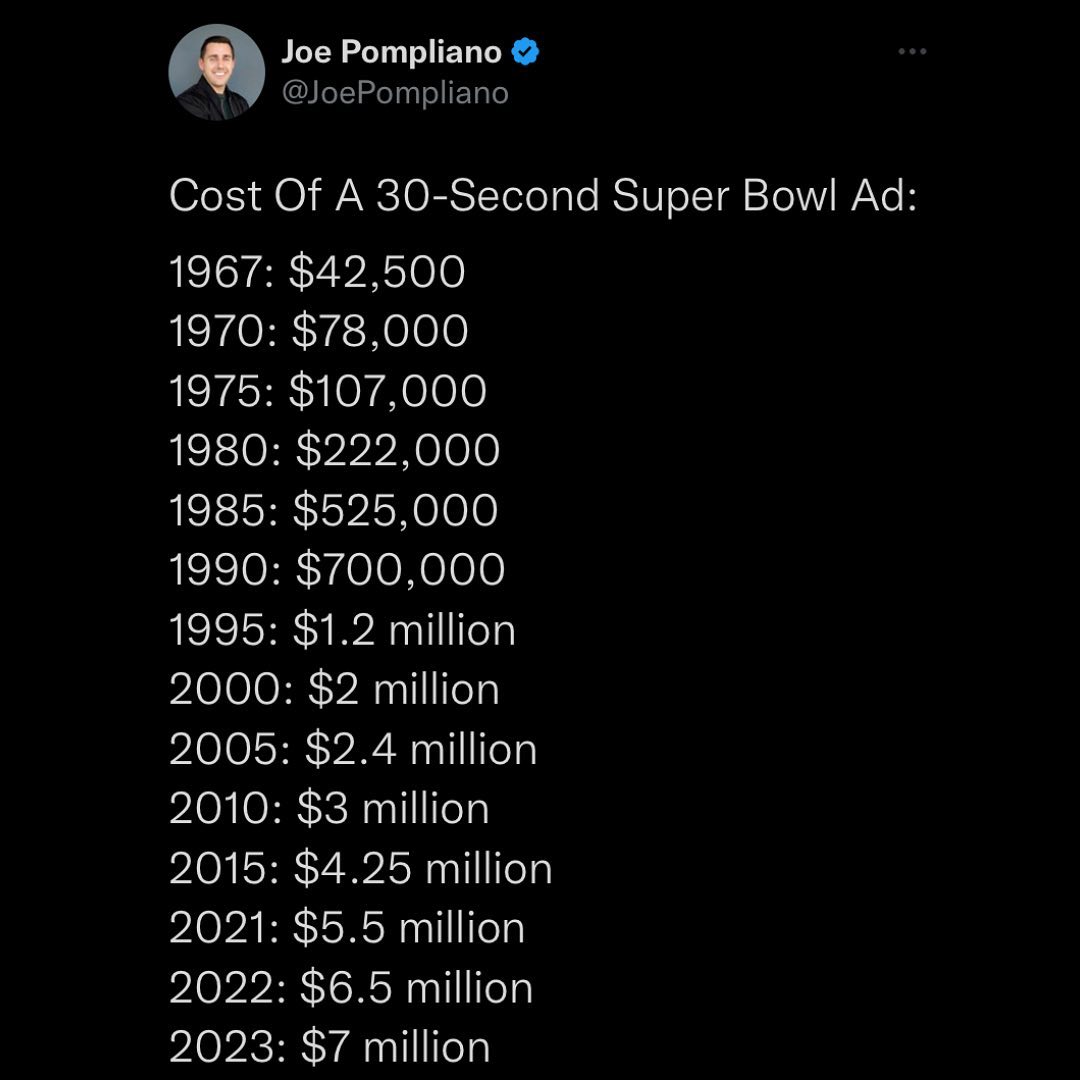This screenshot has width=1080, height=1080.
Task: Click the 2021: $5.5 million line
Action: [347, 928]
